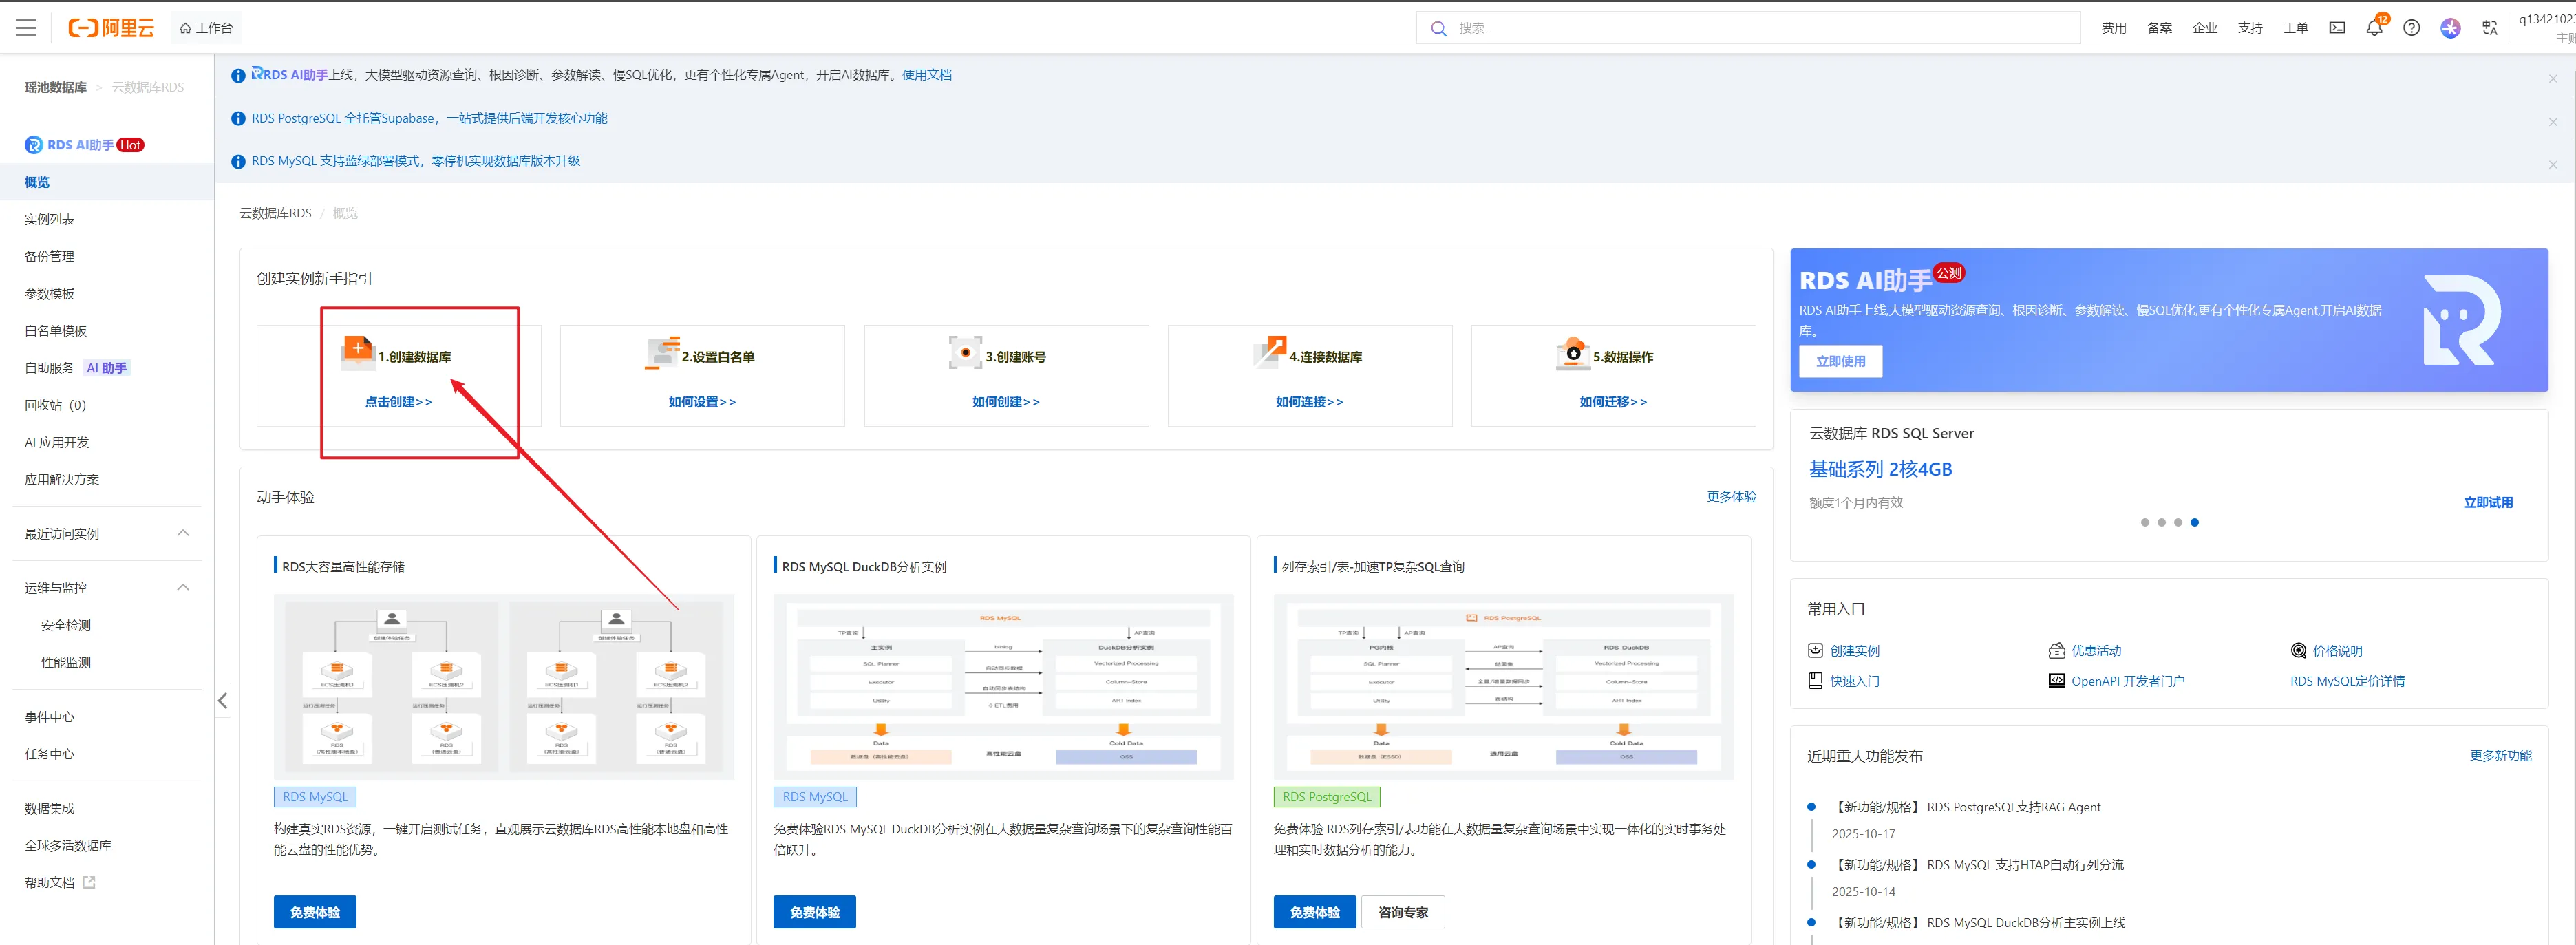The image size is (2576, 945).
Task: Select the fourth carousel dot indicator
Action: click(2194, 522)
